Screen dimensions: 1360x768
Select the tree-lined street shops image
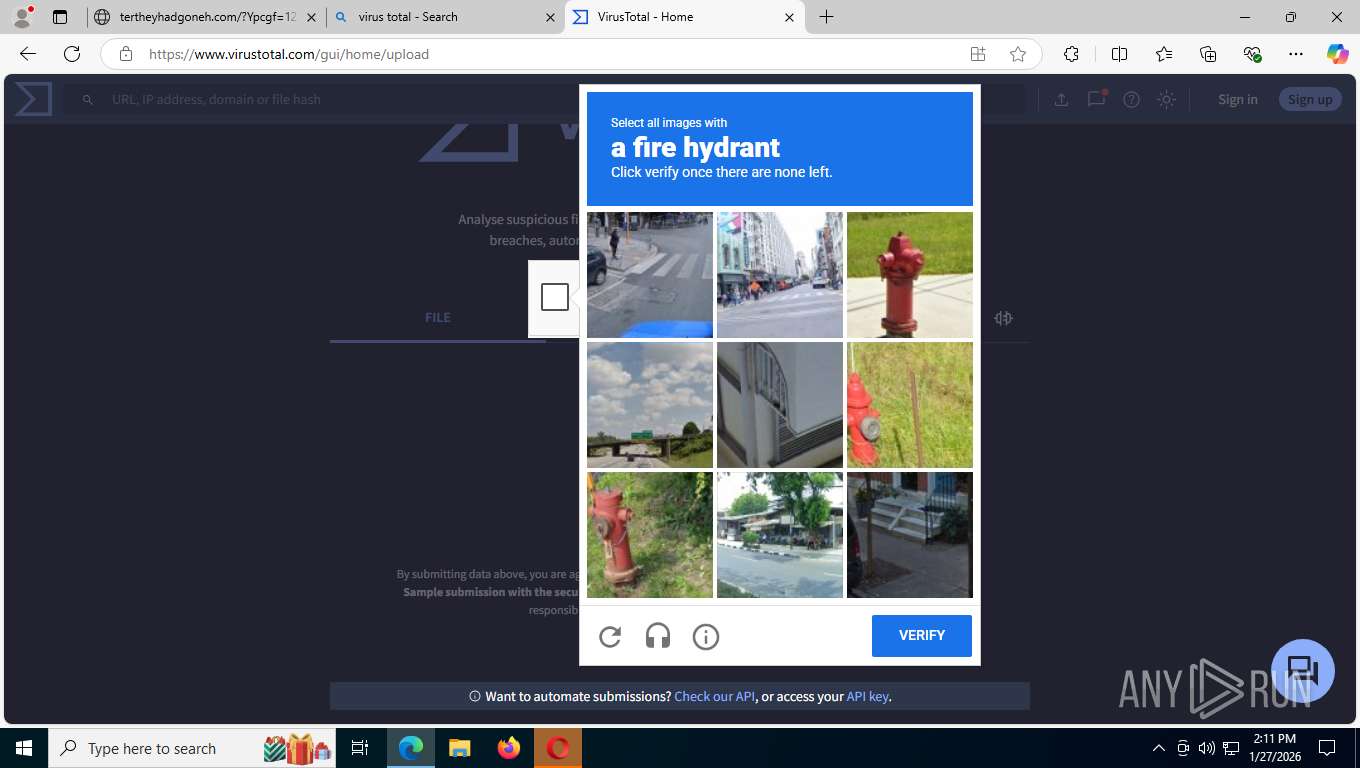(780, 535)
